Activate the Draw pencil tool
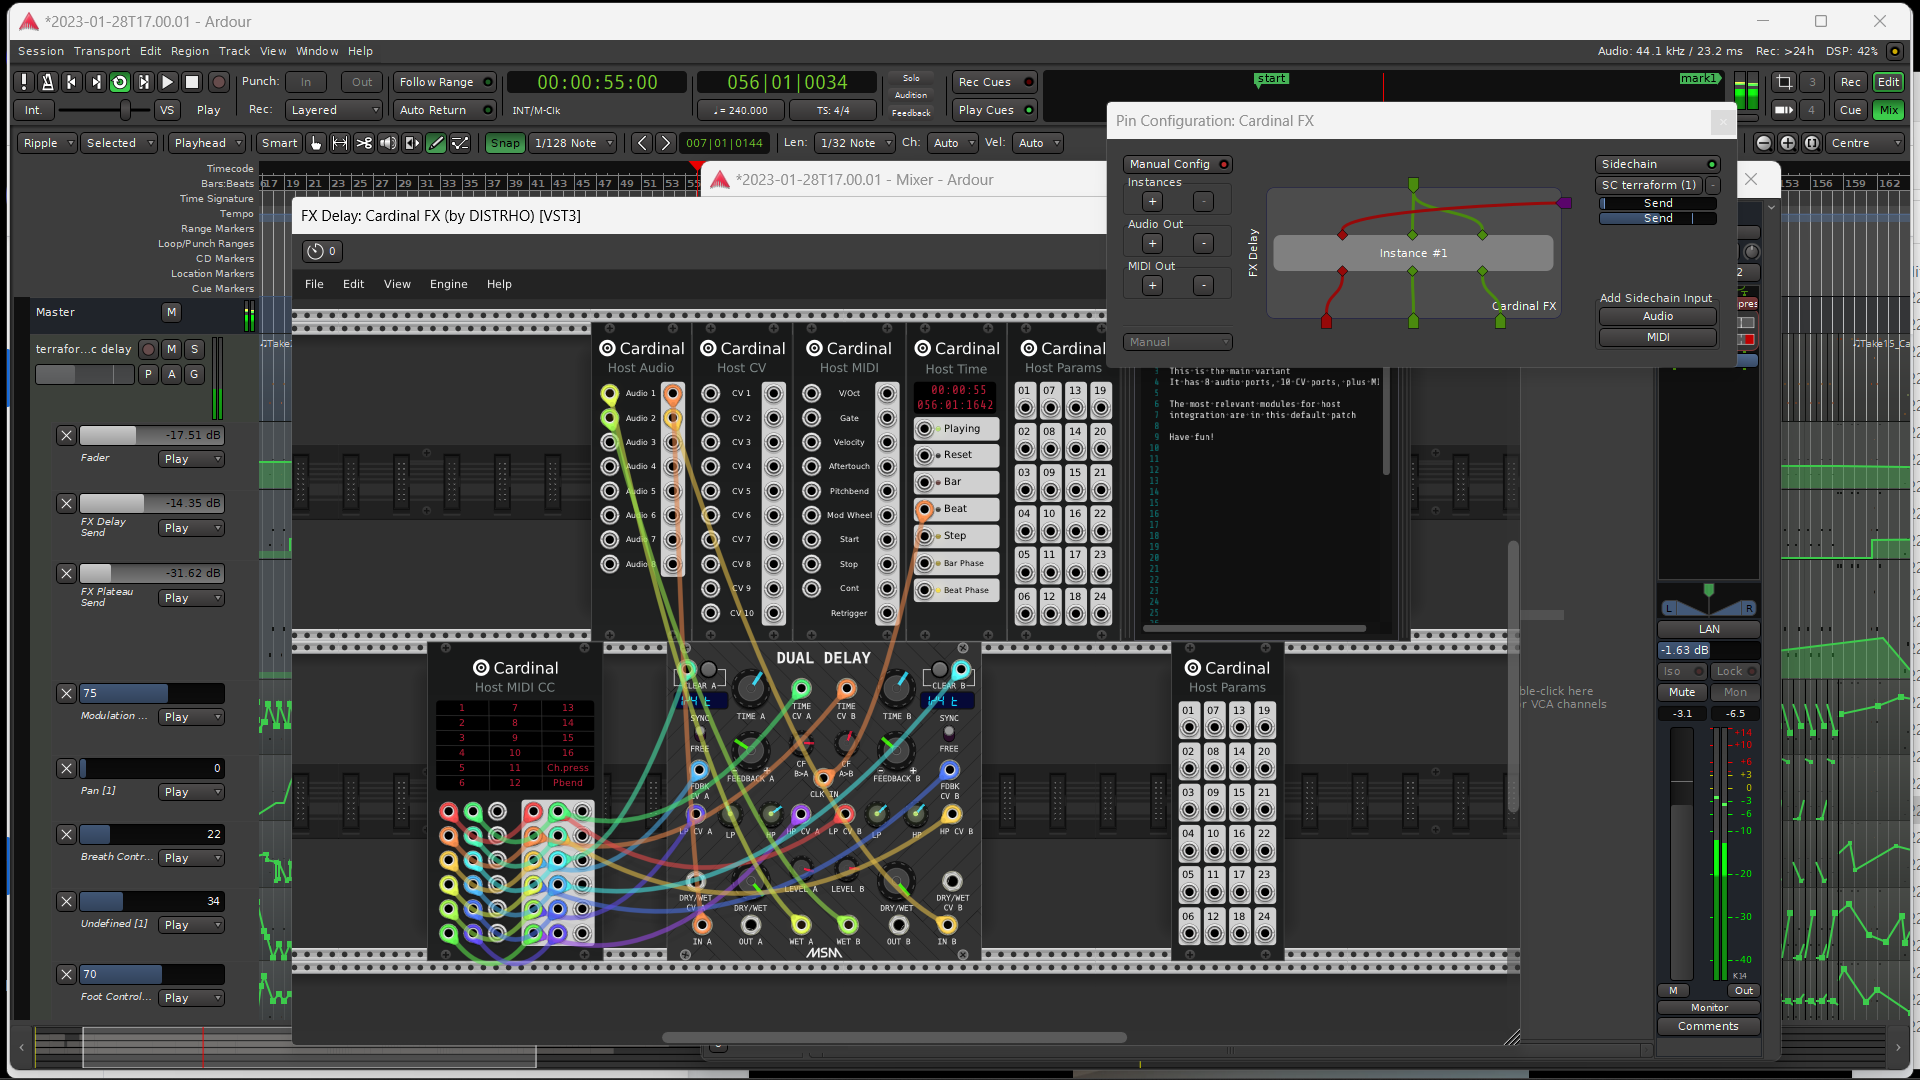 436,143
